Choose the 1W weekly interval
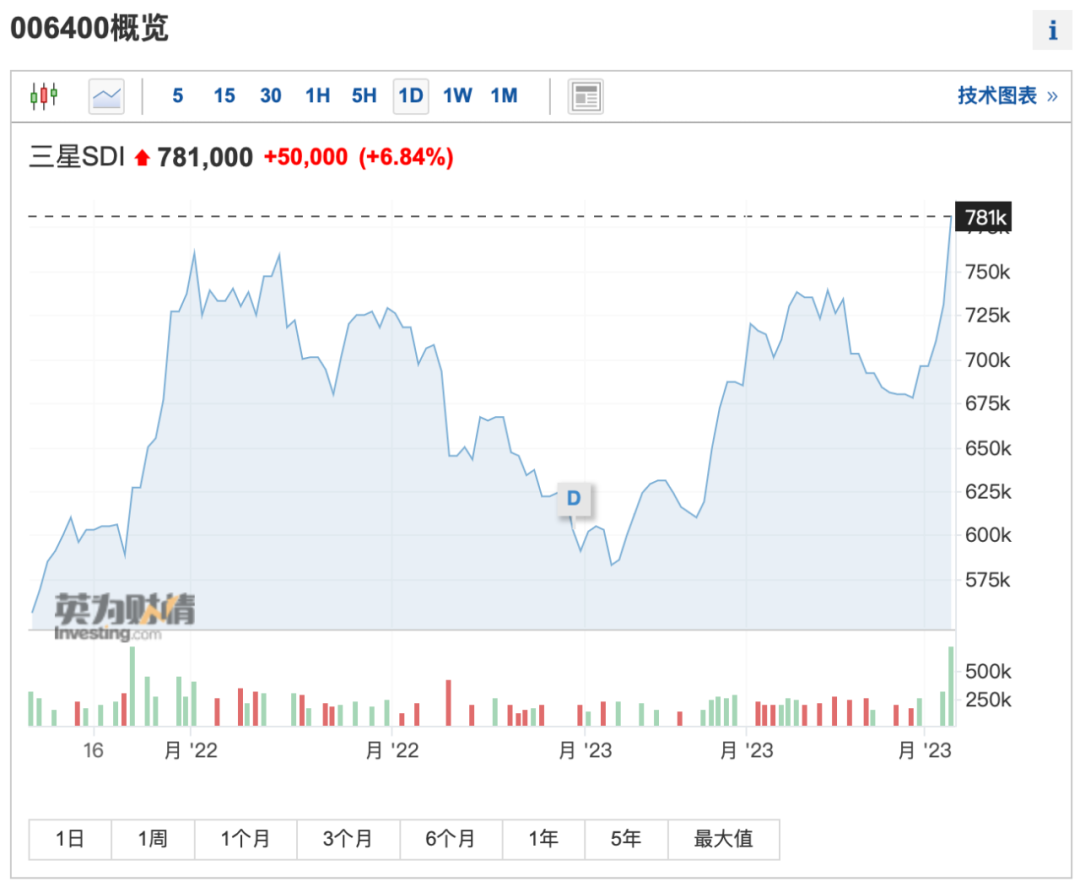Viewport: 1080px width, 887px height. tap(457, 96)
